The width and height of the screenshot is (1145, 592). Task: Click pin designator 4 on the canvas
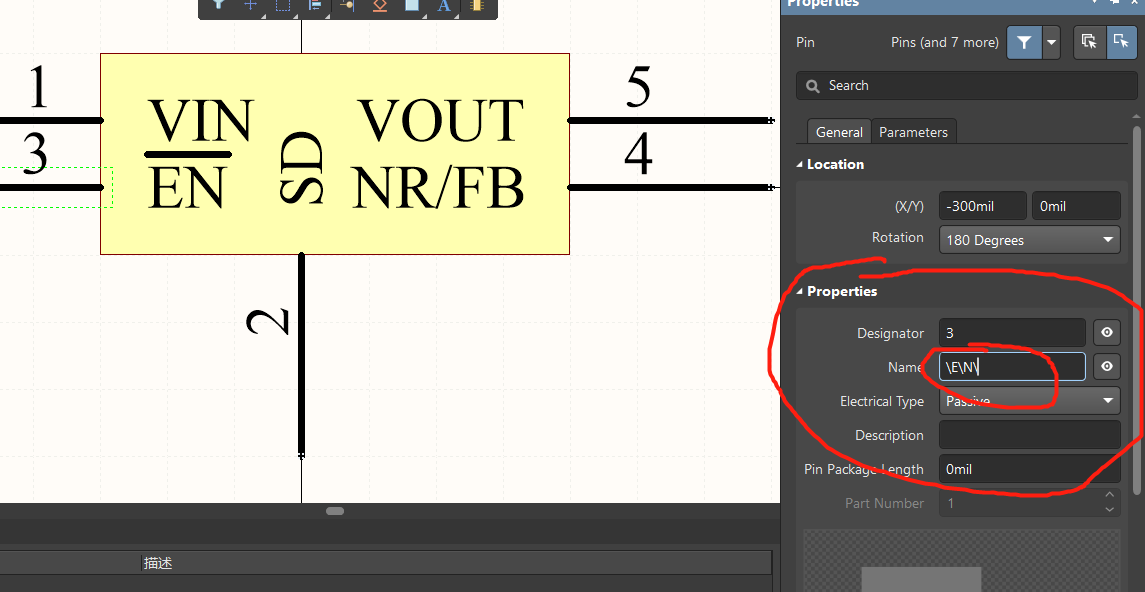638,155
